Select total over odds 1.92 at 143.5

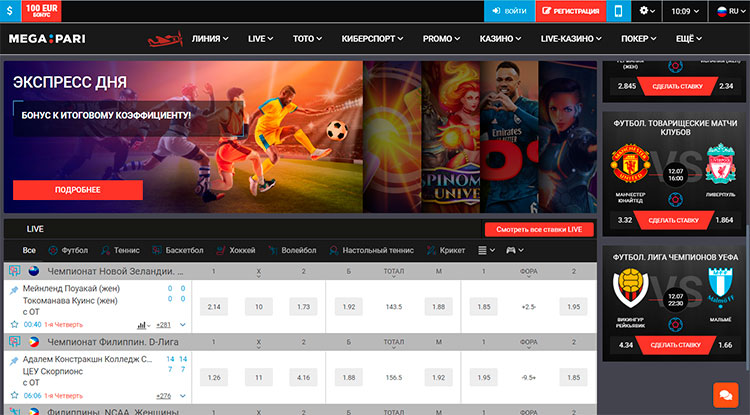click(349, 307)
